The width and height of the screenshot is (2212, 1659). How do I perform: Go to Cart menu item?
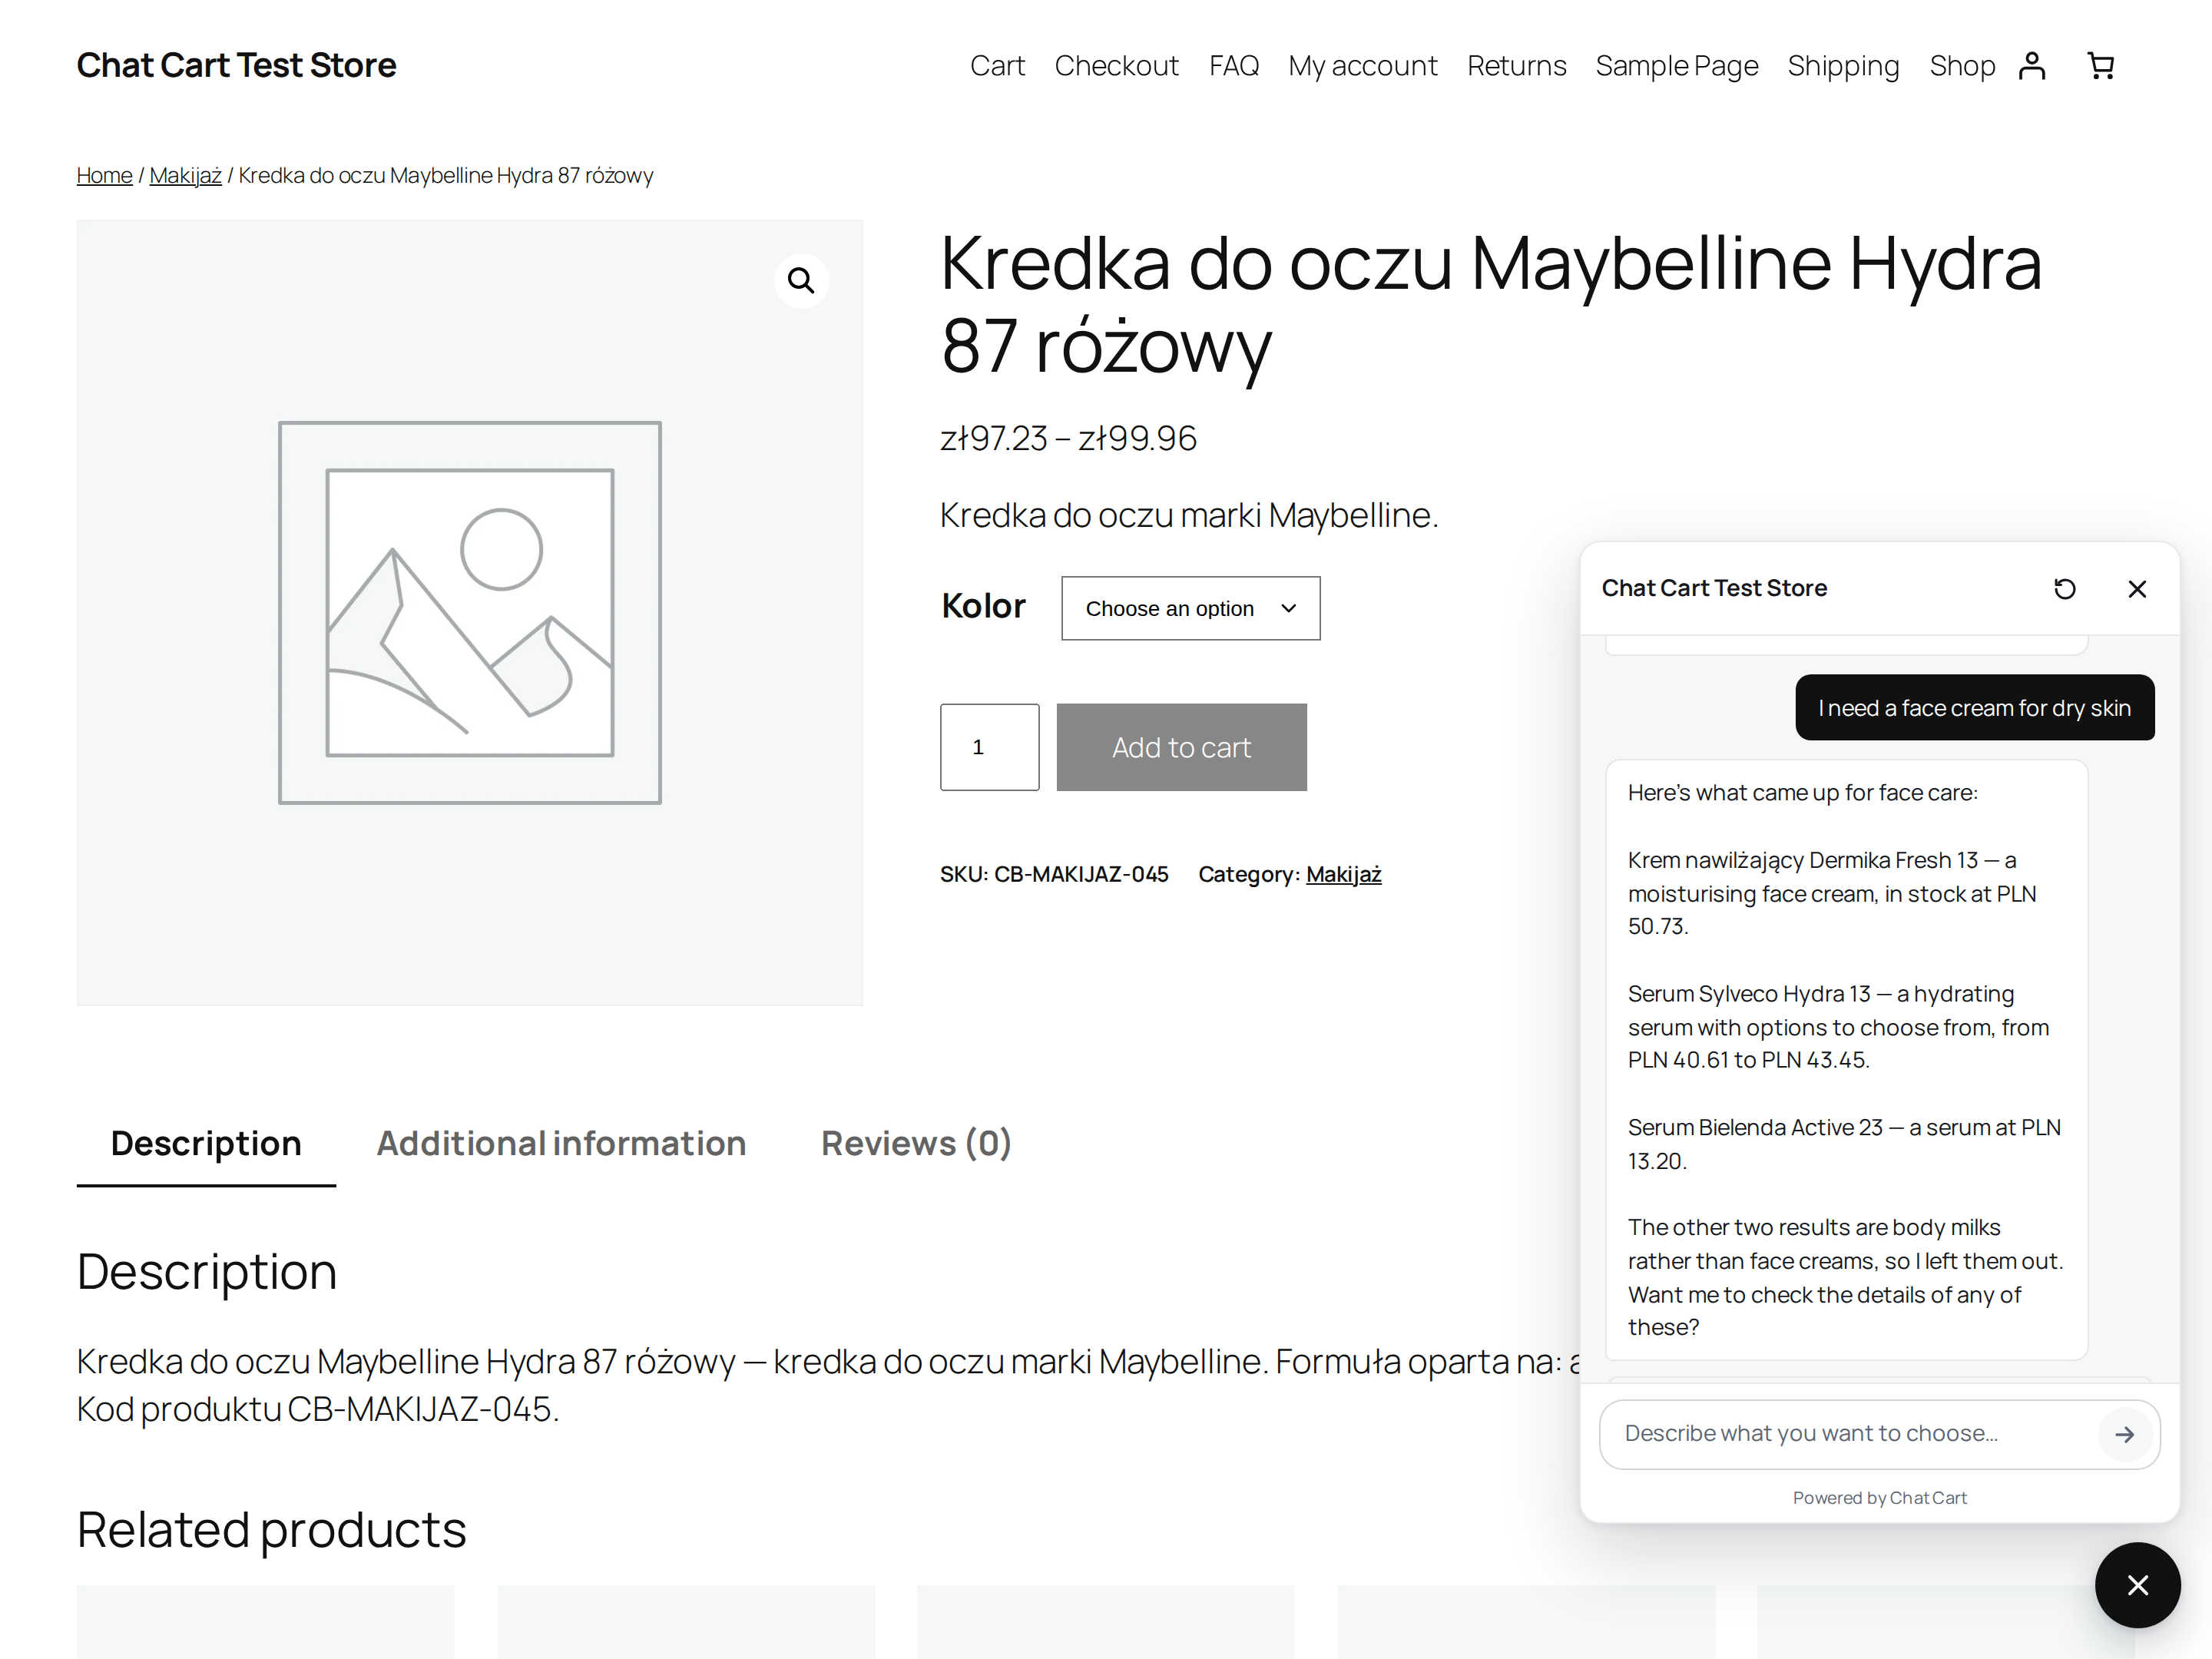click(x=997, y=66)
